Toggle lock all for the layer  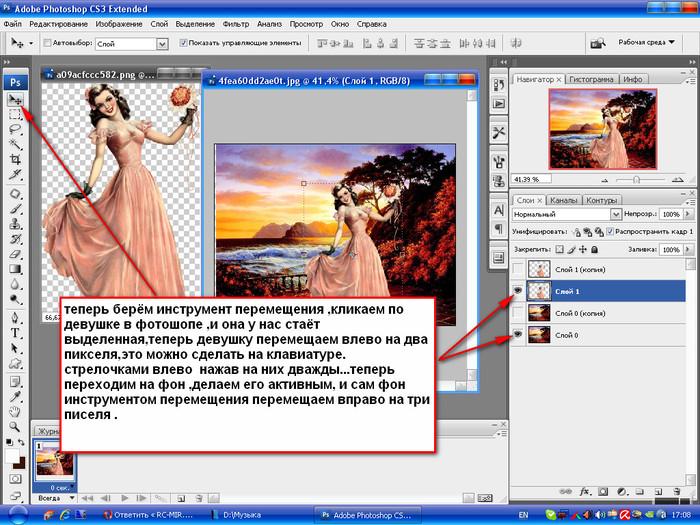click(x=594, y=250)
